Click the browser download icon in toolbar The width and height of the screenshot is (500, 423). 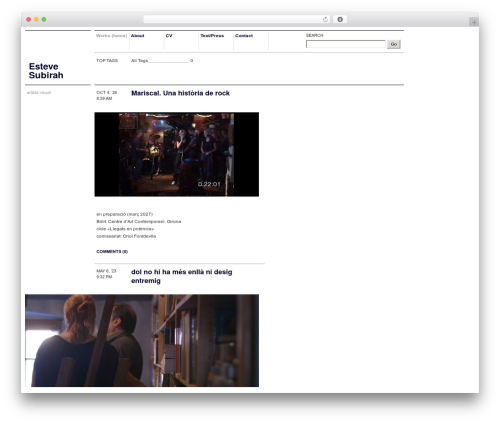(340, 20)
